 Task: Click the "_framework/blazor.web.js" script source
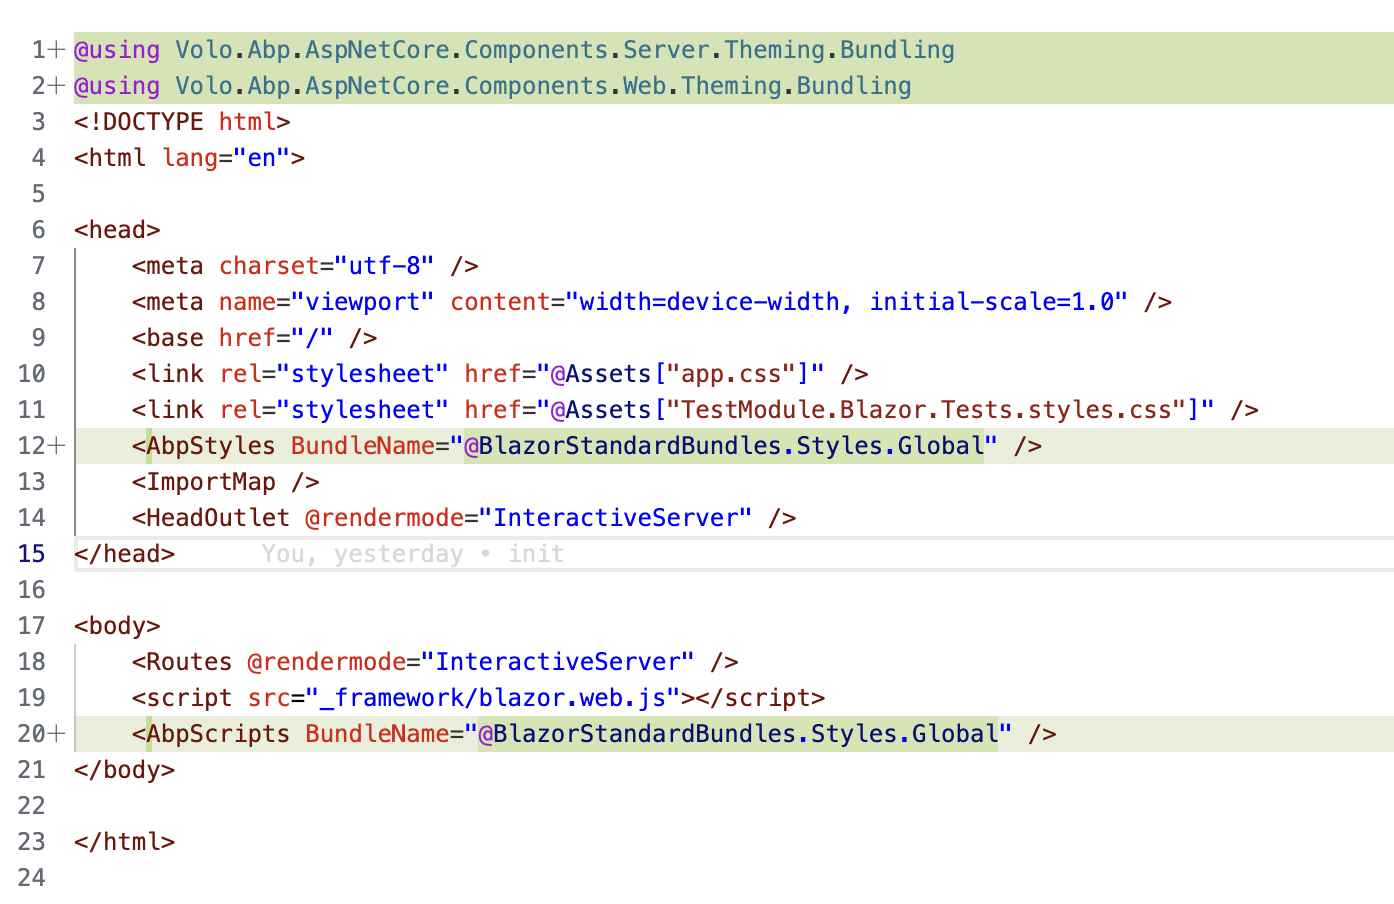click(x=492, y=698)
